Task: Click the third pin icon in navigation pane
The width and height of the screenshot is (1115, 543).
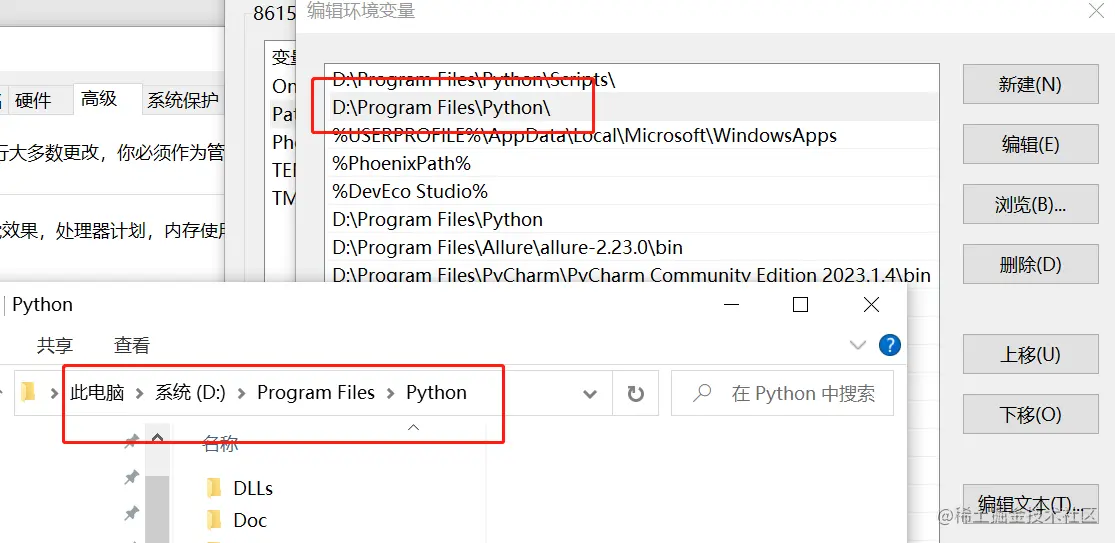Action: coord(132,512)
